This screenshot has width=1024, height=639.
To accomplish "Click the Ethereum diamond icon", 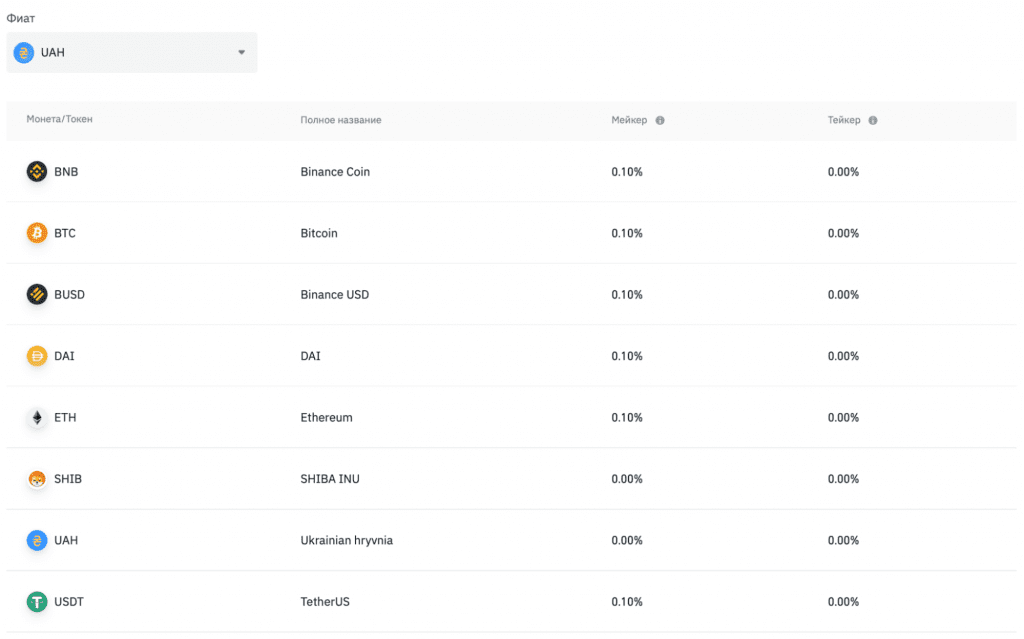I will click(37, 418).
